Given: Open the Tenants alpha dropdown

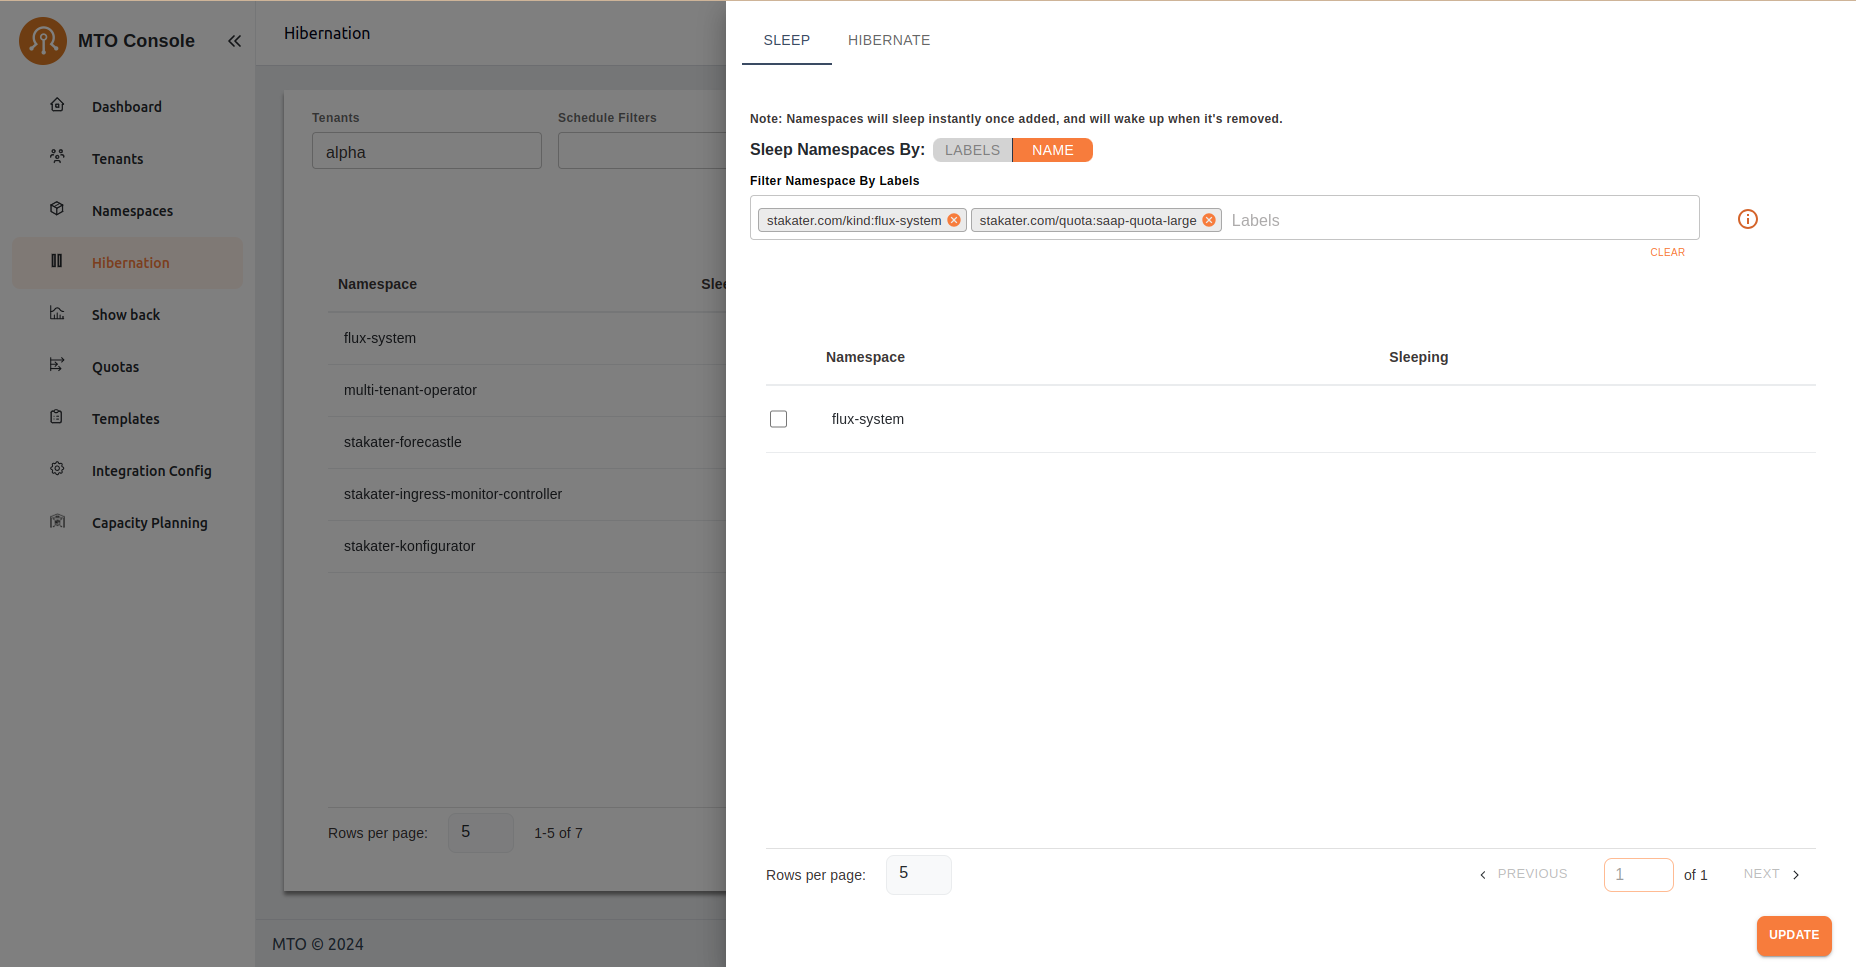Looking at the screenshot, I should [426, 152].
